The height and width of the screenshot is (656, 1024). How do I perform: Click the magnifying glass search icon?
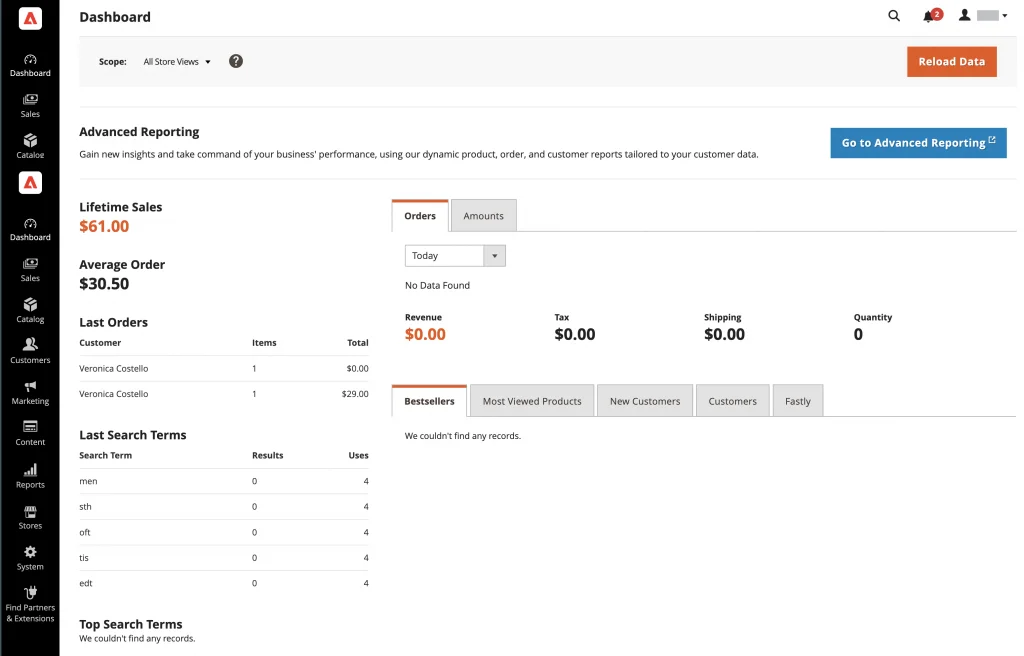894,16
